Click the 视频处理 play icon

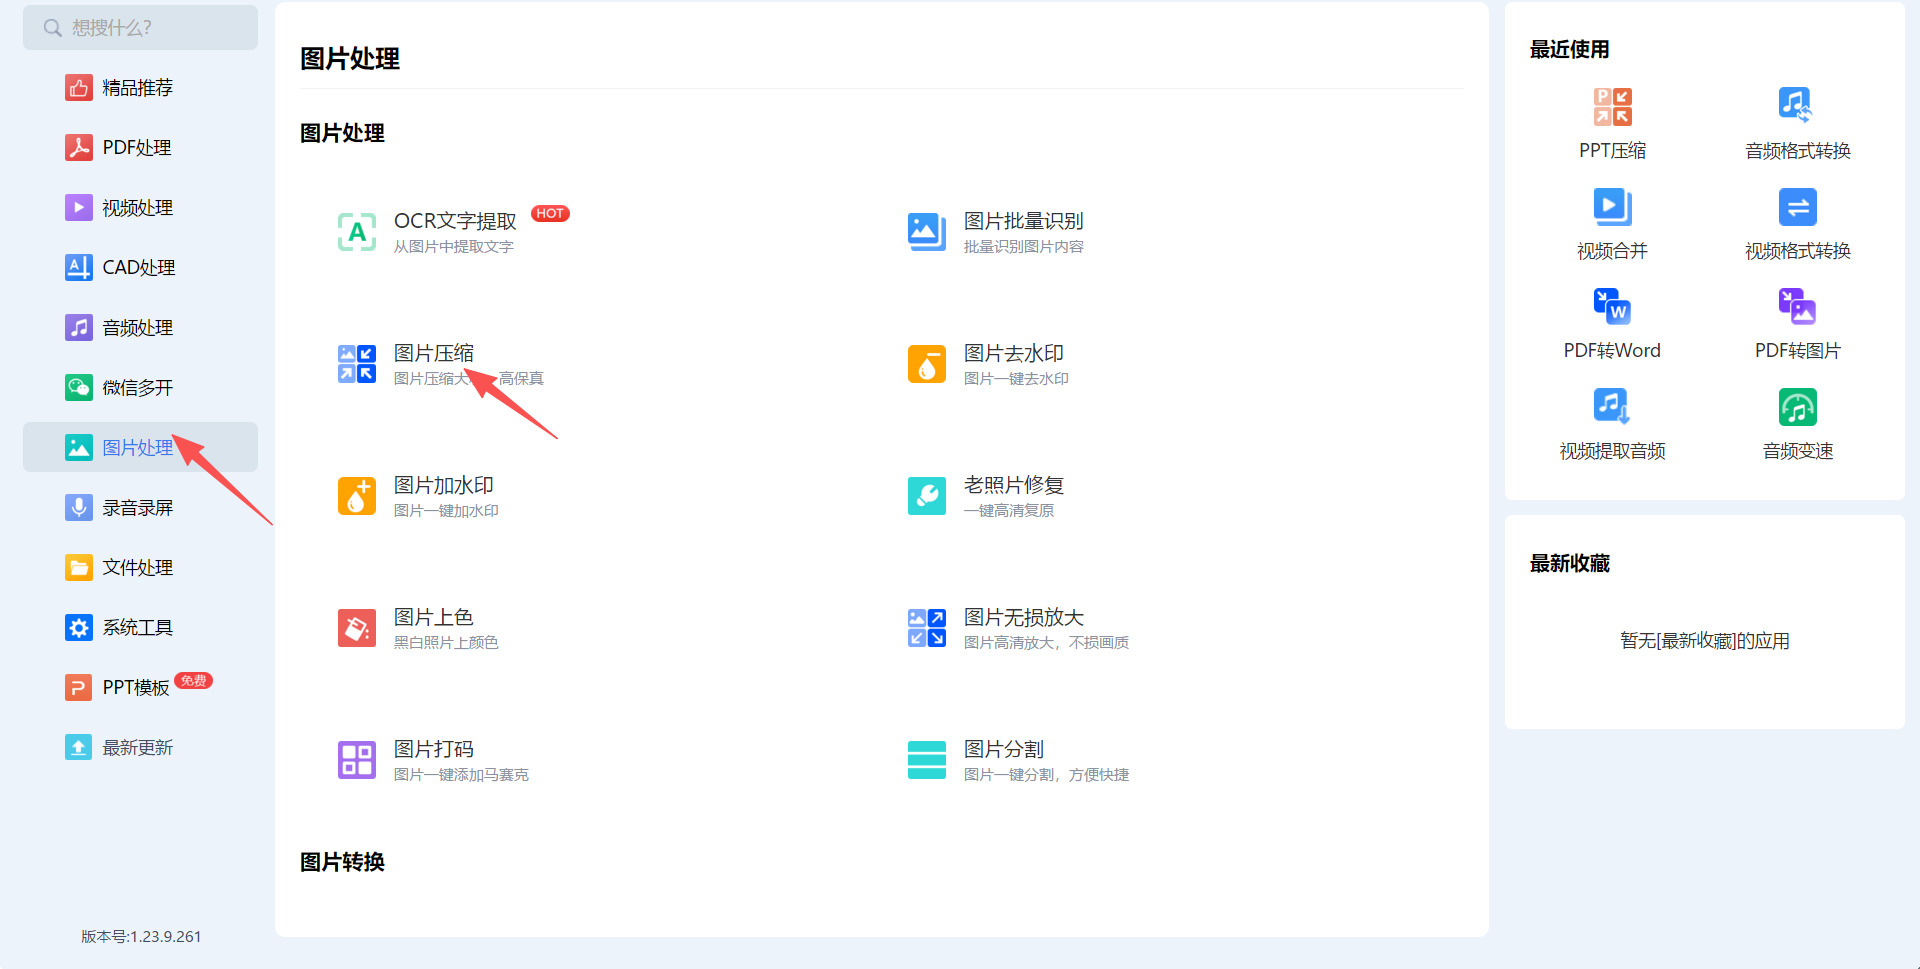[79, 208]
